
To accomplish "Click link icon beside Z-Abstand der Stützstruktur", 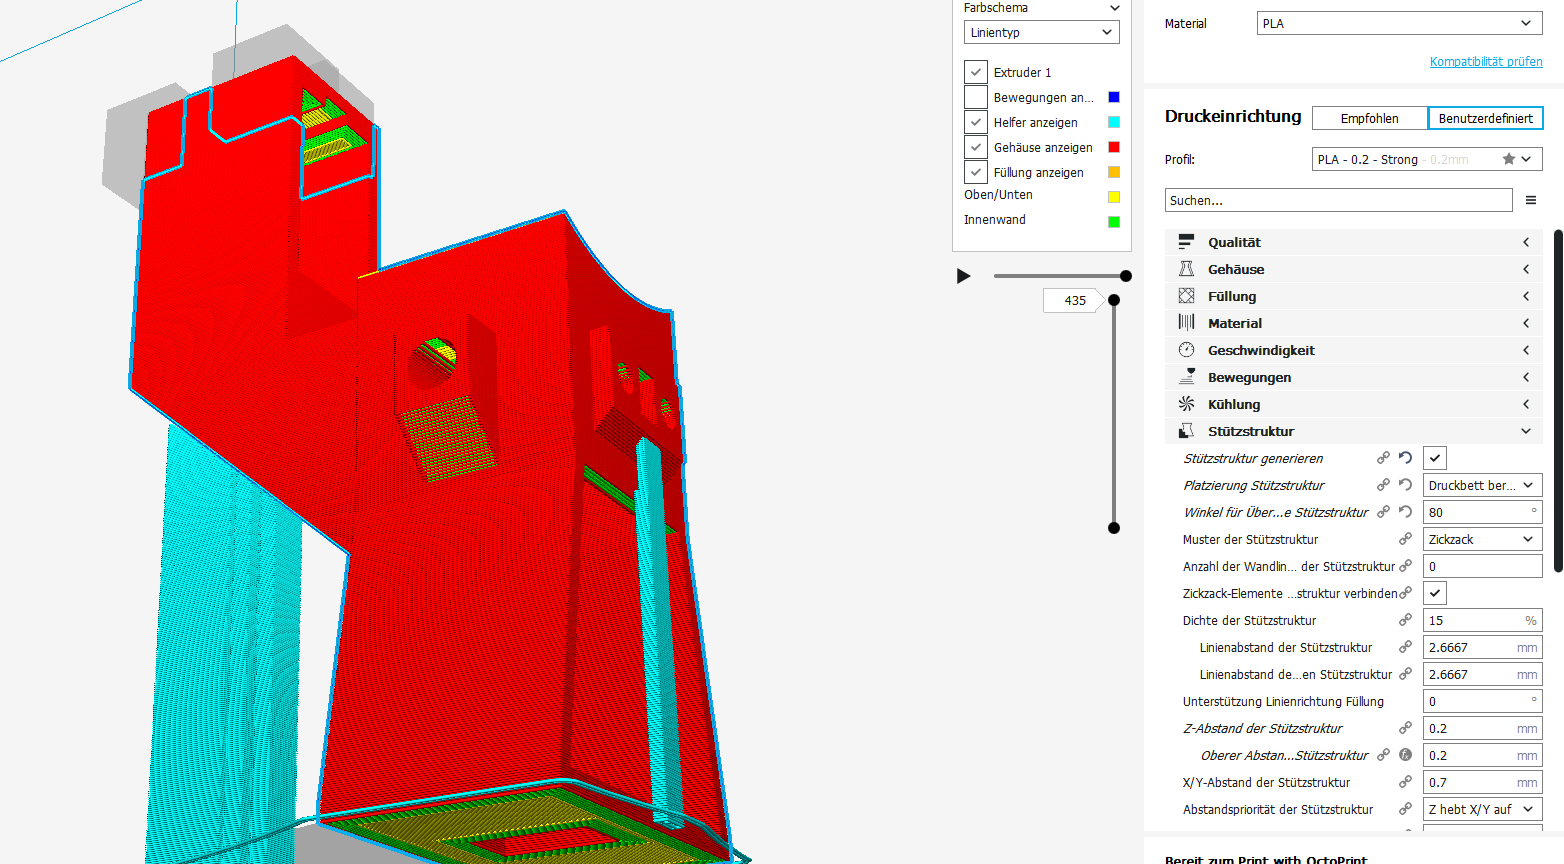I will (1405, 728).
